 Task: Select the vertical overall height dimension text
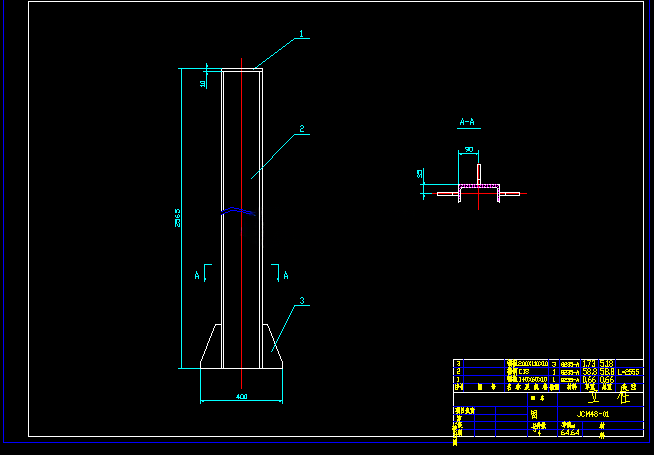tap(178, 218)
